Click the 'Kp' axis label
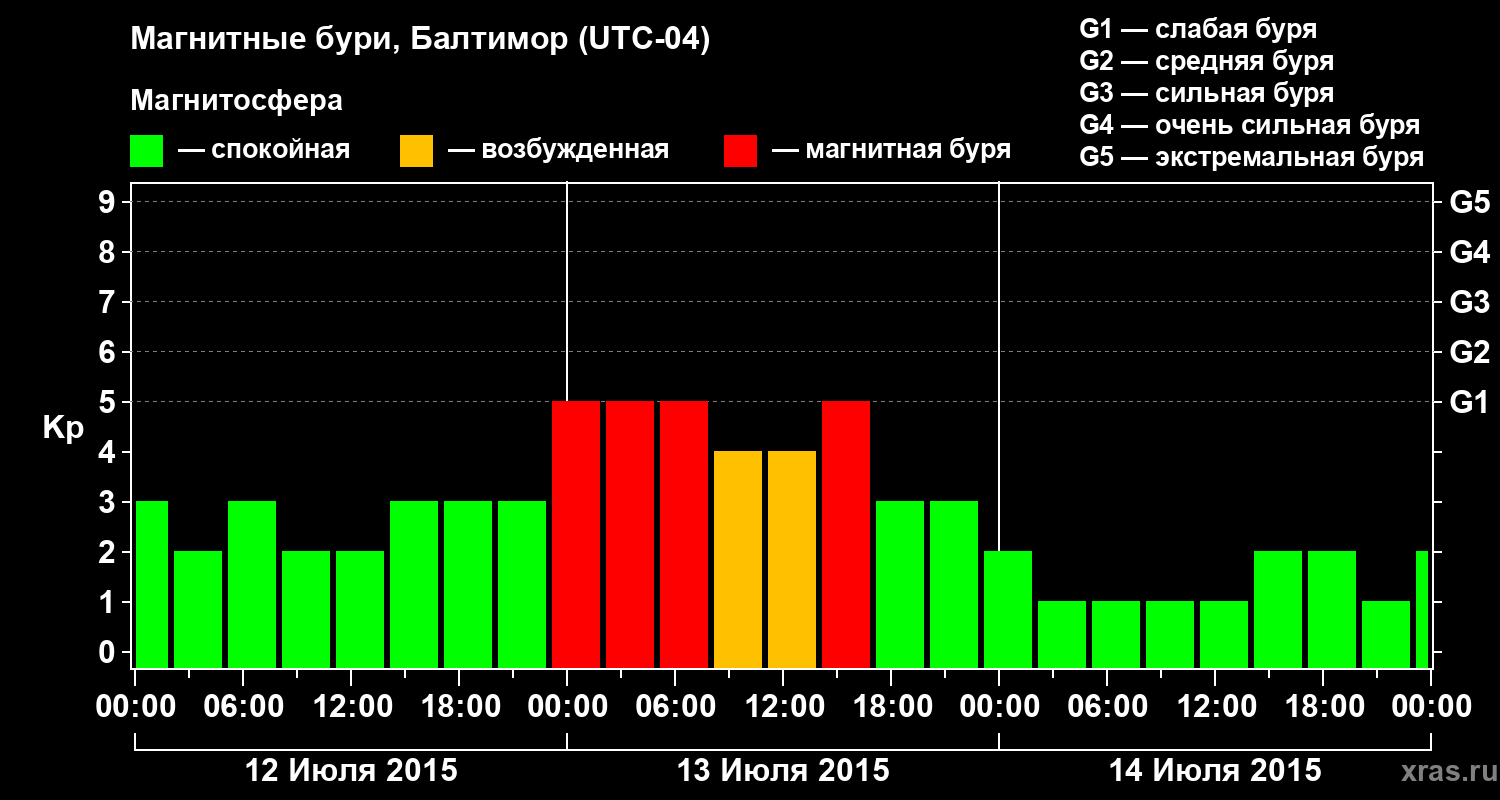1500x800 pixels. click(x=63, y=429)
